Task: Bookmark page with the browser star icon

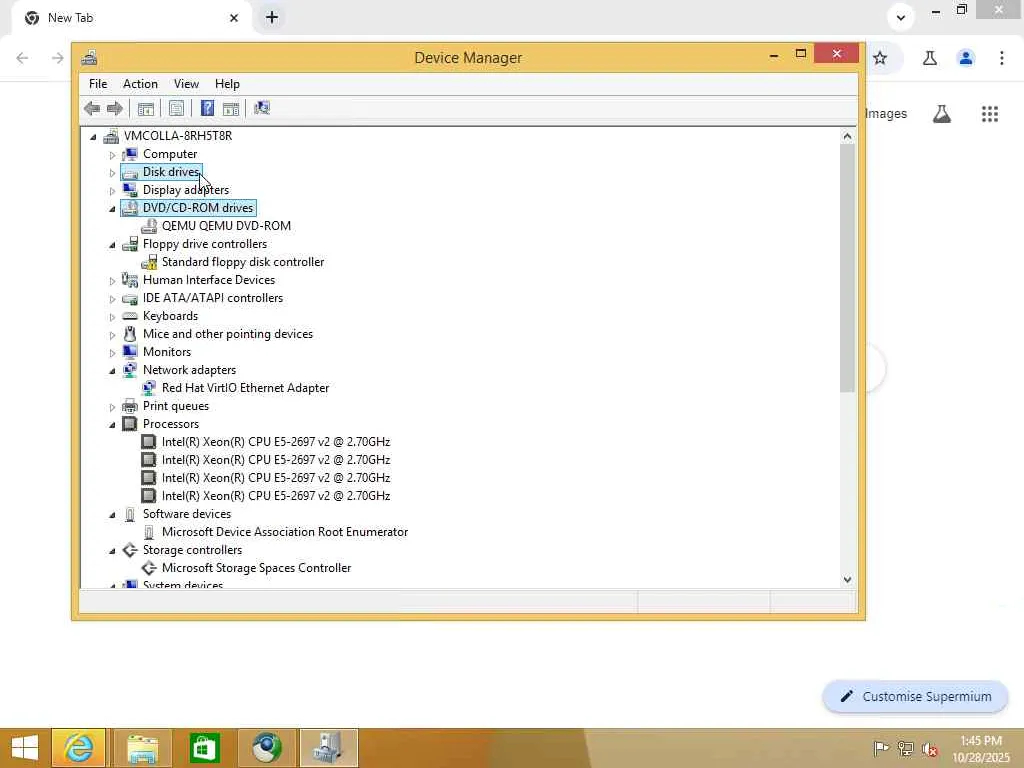Action: 880,58
